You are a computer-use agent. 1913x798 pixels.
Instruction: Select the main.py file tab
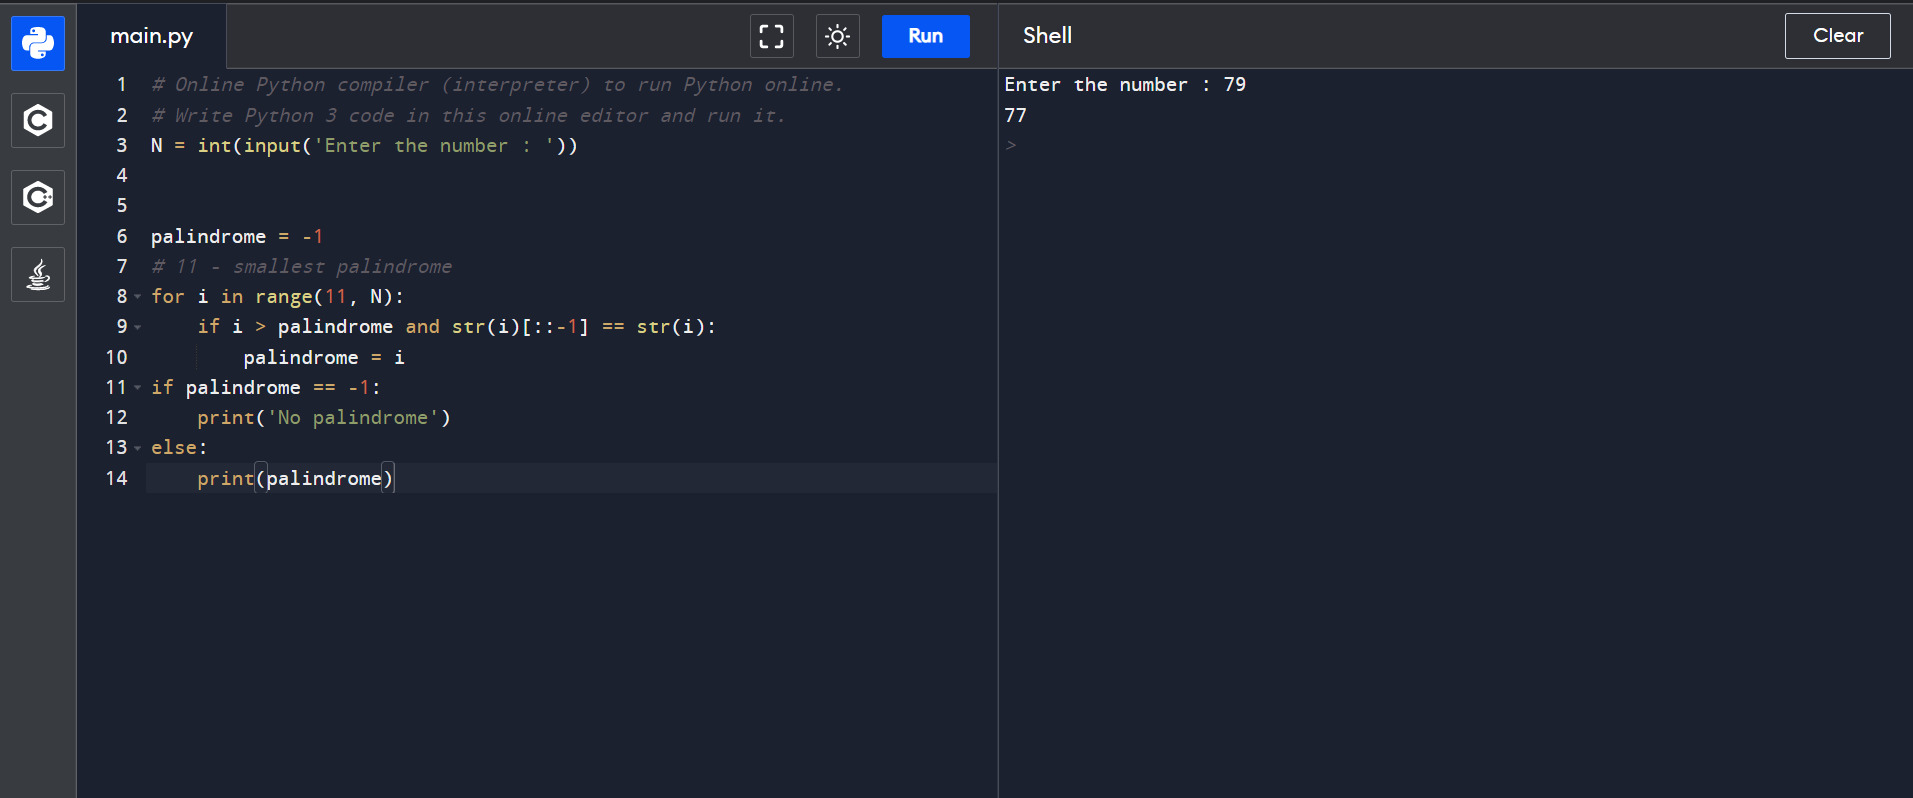(152, 37)
